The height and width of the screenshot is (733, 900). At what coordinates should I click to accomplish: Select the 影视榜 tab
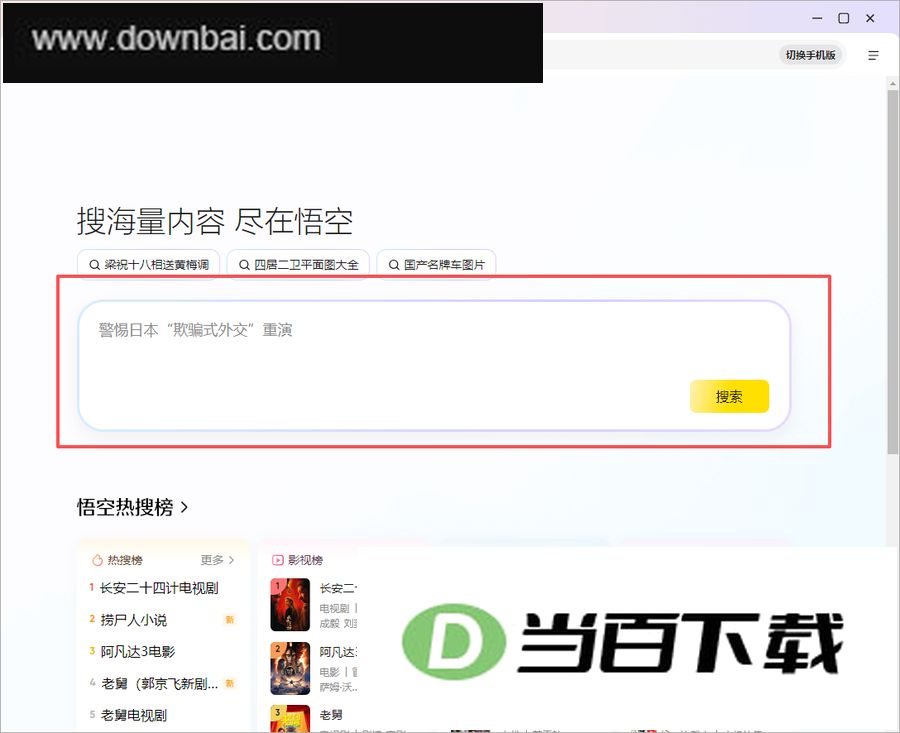297,560
